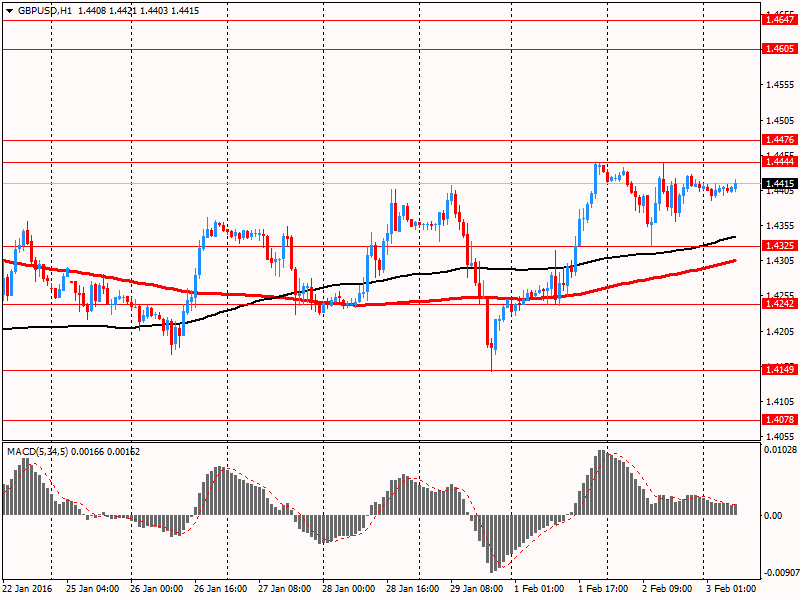The width and height of the screenshot is (800, 600).
Task: Click the 26 Jan 00:00 time label
Action: point(157,588)
